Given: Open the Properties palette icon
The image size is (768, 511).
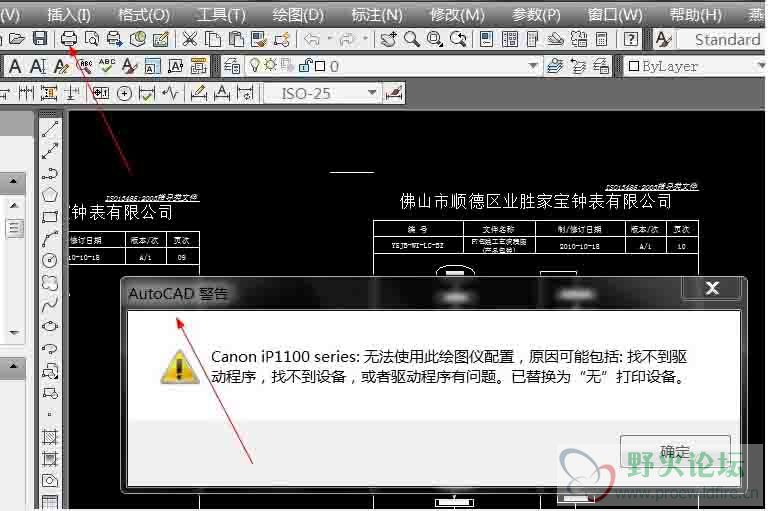Looking at the screenshot, I should pyautogui.click(x=486, y=39).
